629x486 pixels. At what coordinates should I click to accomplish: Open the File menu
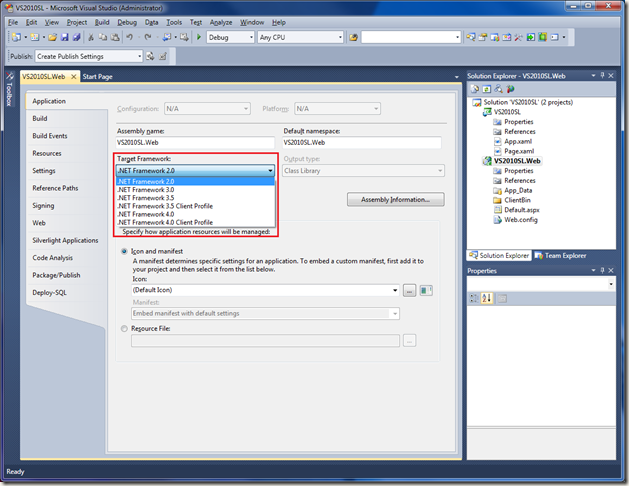(13, 22)
